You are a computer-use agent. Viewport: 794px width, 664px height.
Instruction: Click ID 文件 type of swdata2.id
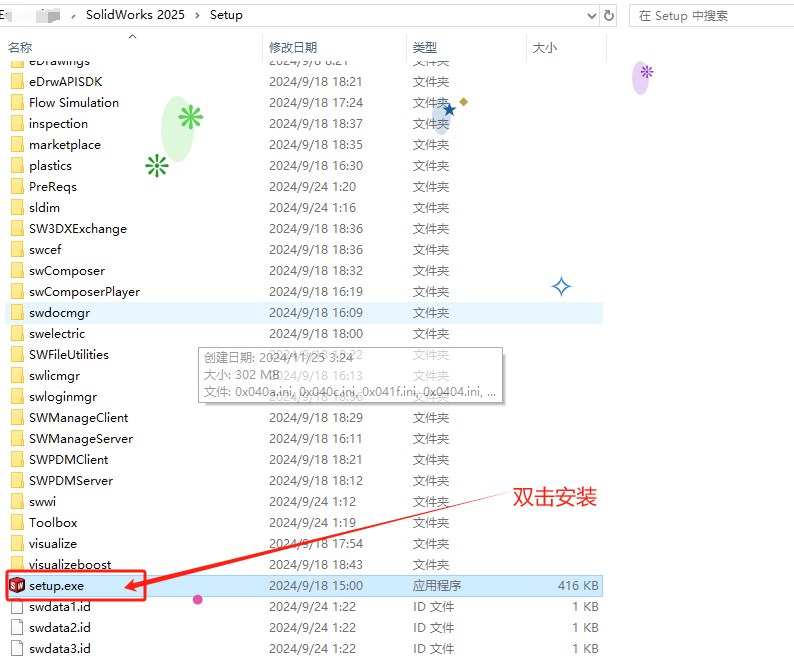(x=433, y=628)
